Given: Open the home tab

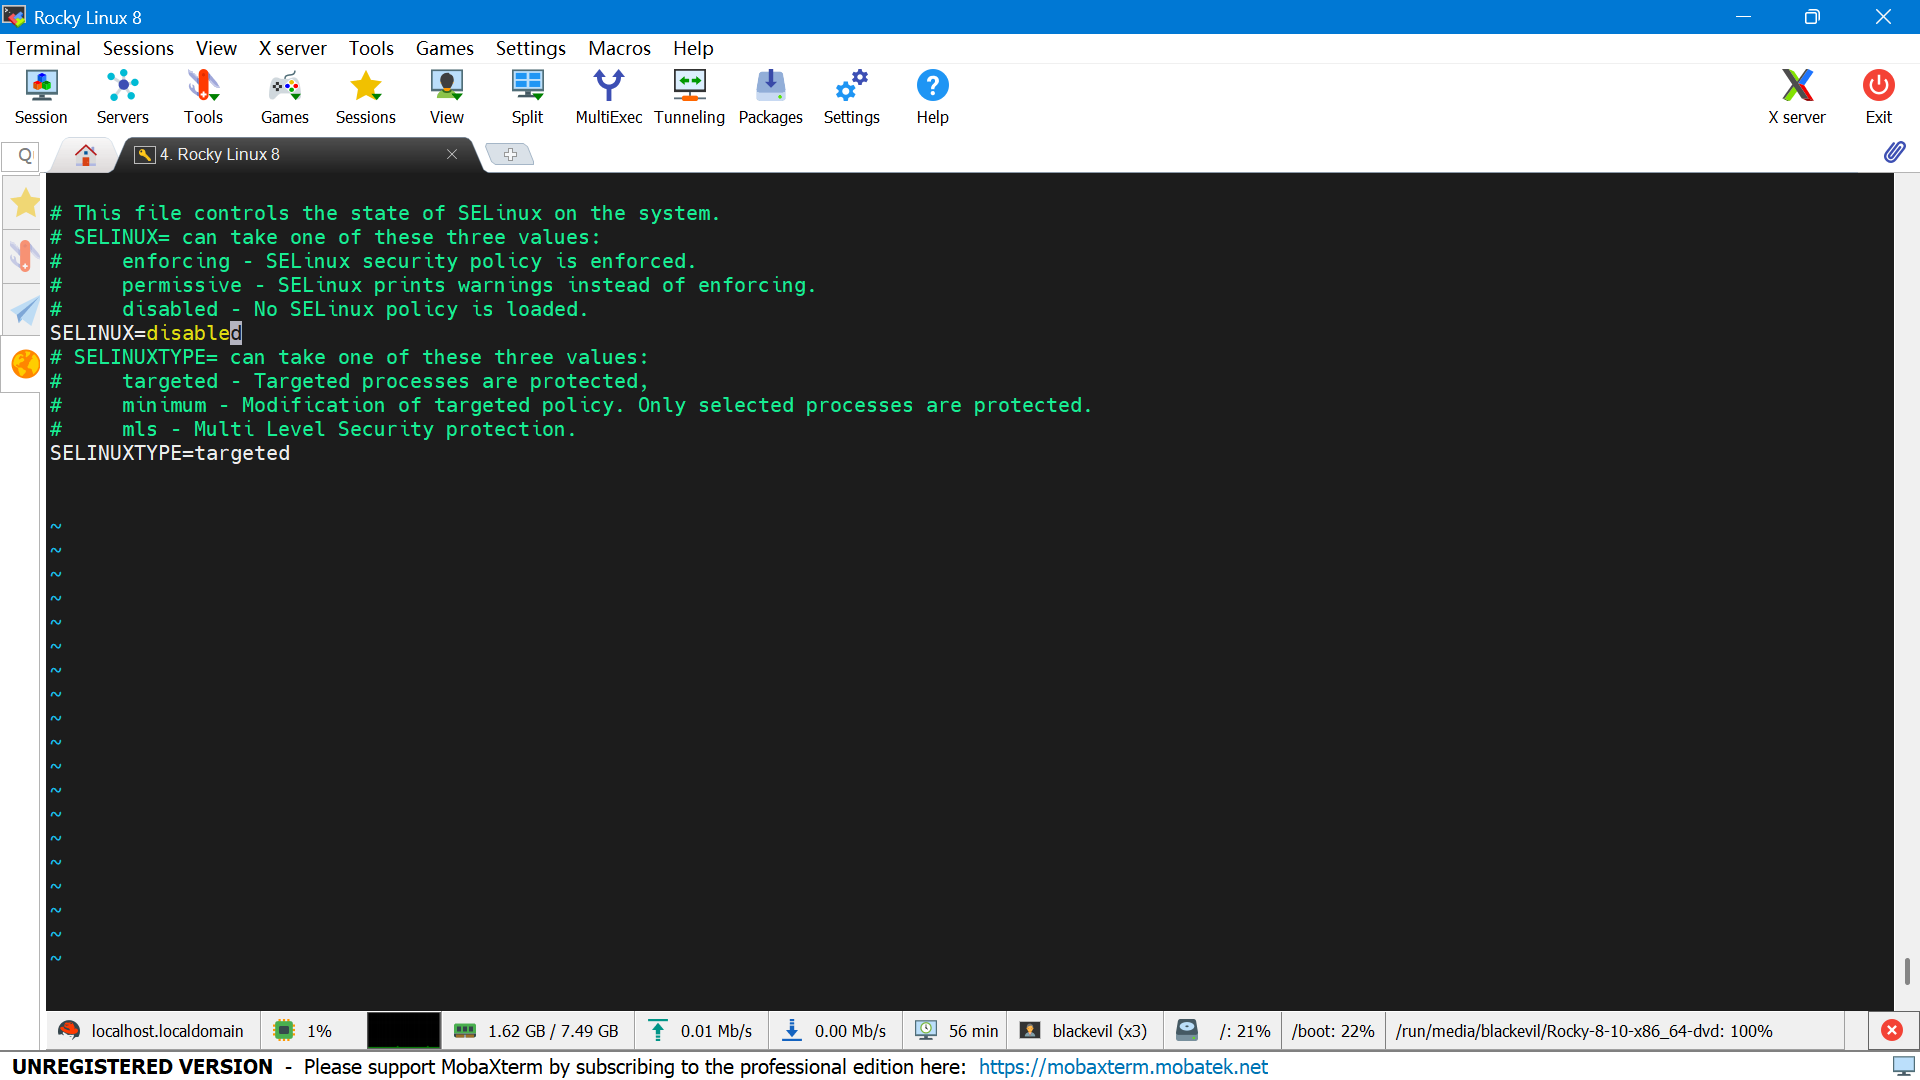Looking at the screenshot, I should coord(86,154).
